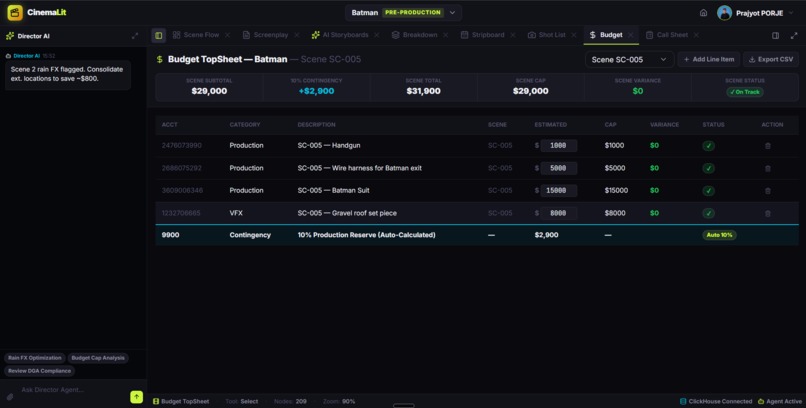The width and height of the screenshot is (806, 408).
Task: Close the Shot List tab
Action: click(x=574, y=35)
